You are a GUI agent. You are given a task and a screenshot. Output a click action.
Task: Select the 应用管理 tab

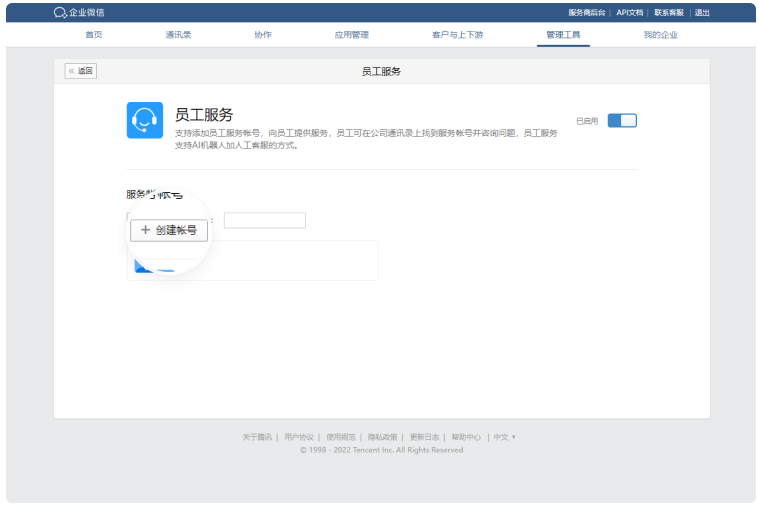[x=351, y=35]
